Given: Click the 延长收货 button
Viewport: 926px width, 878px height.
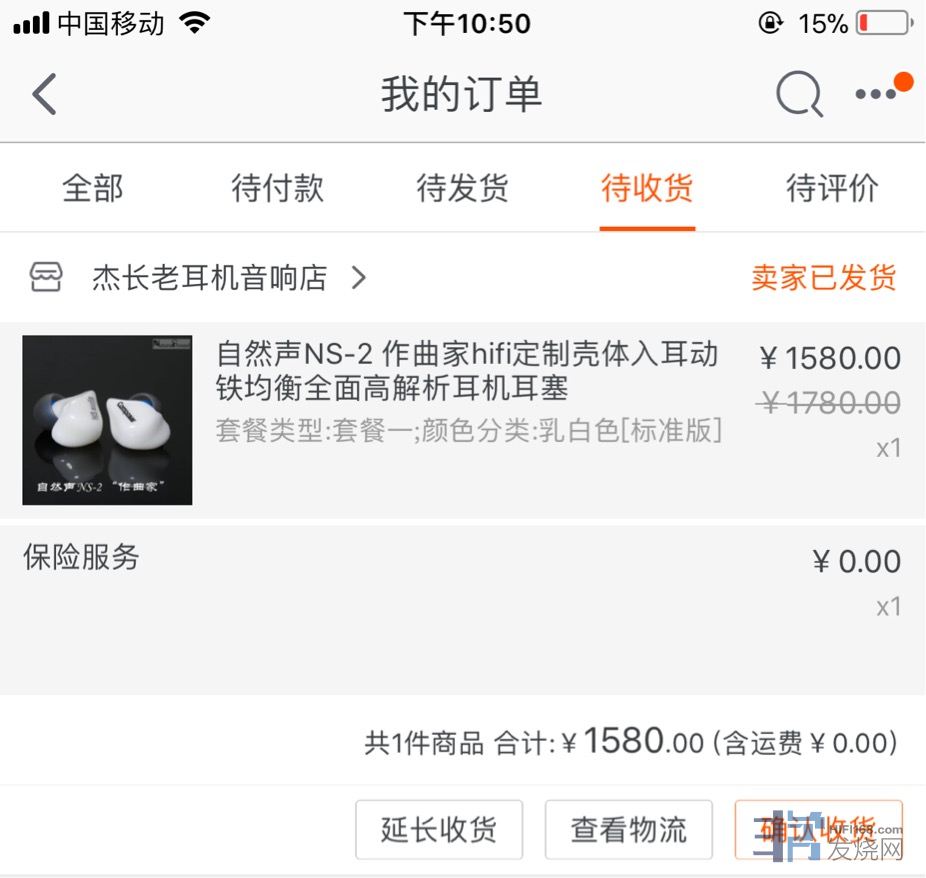Looking at the screenshot, I should 439,830.
